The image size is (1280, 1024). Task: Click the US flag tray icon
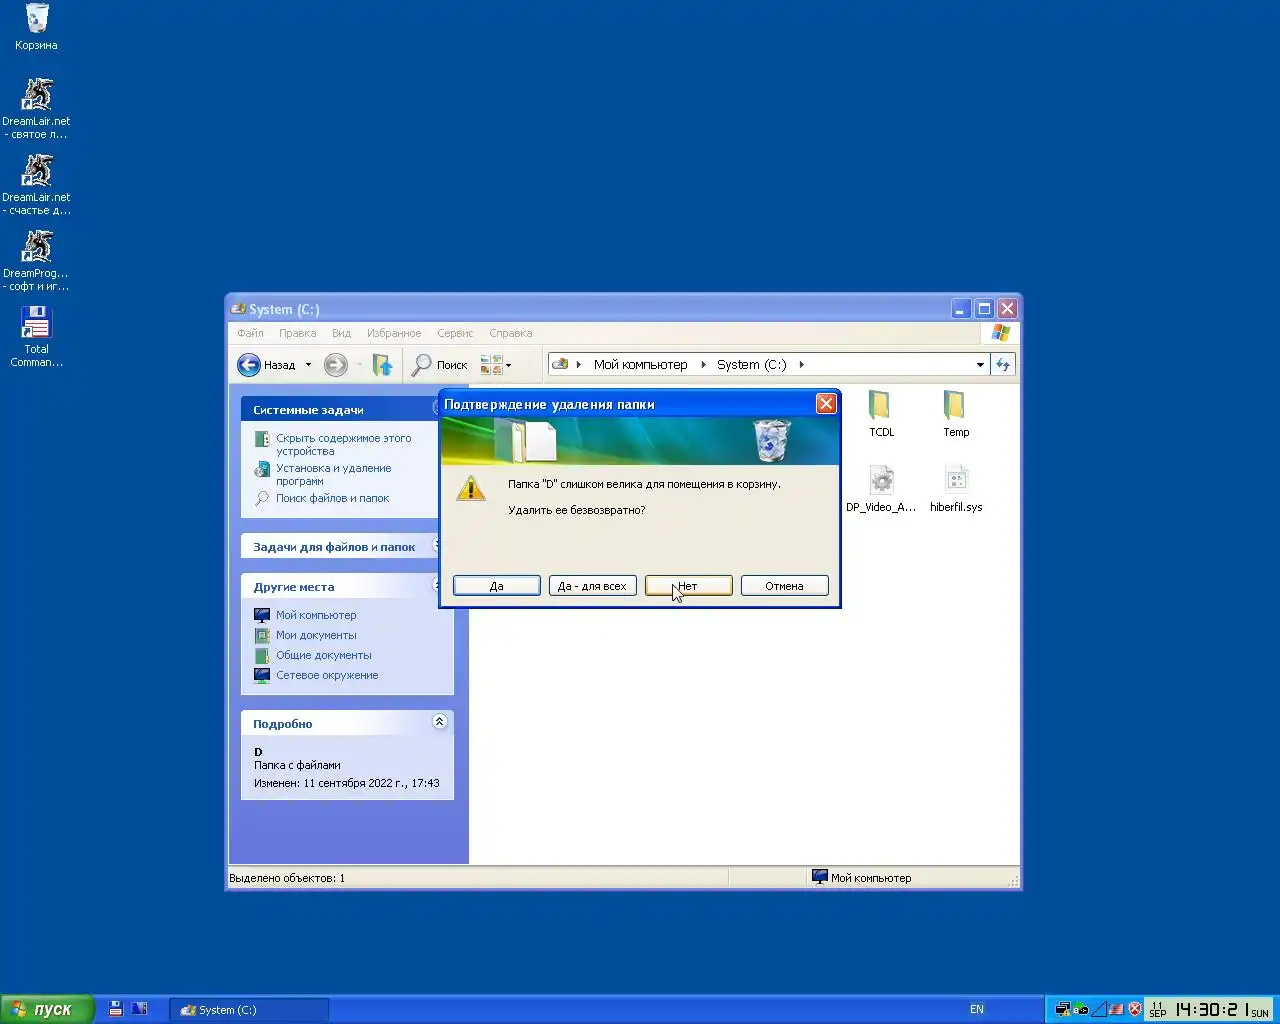click(x=1116, y=1010)
